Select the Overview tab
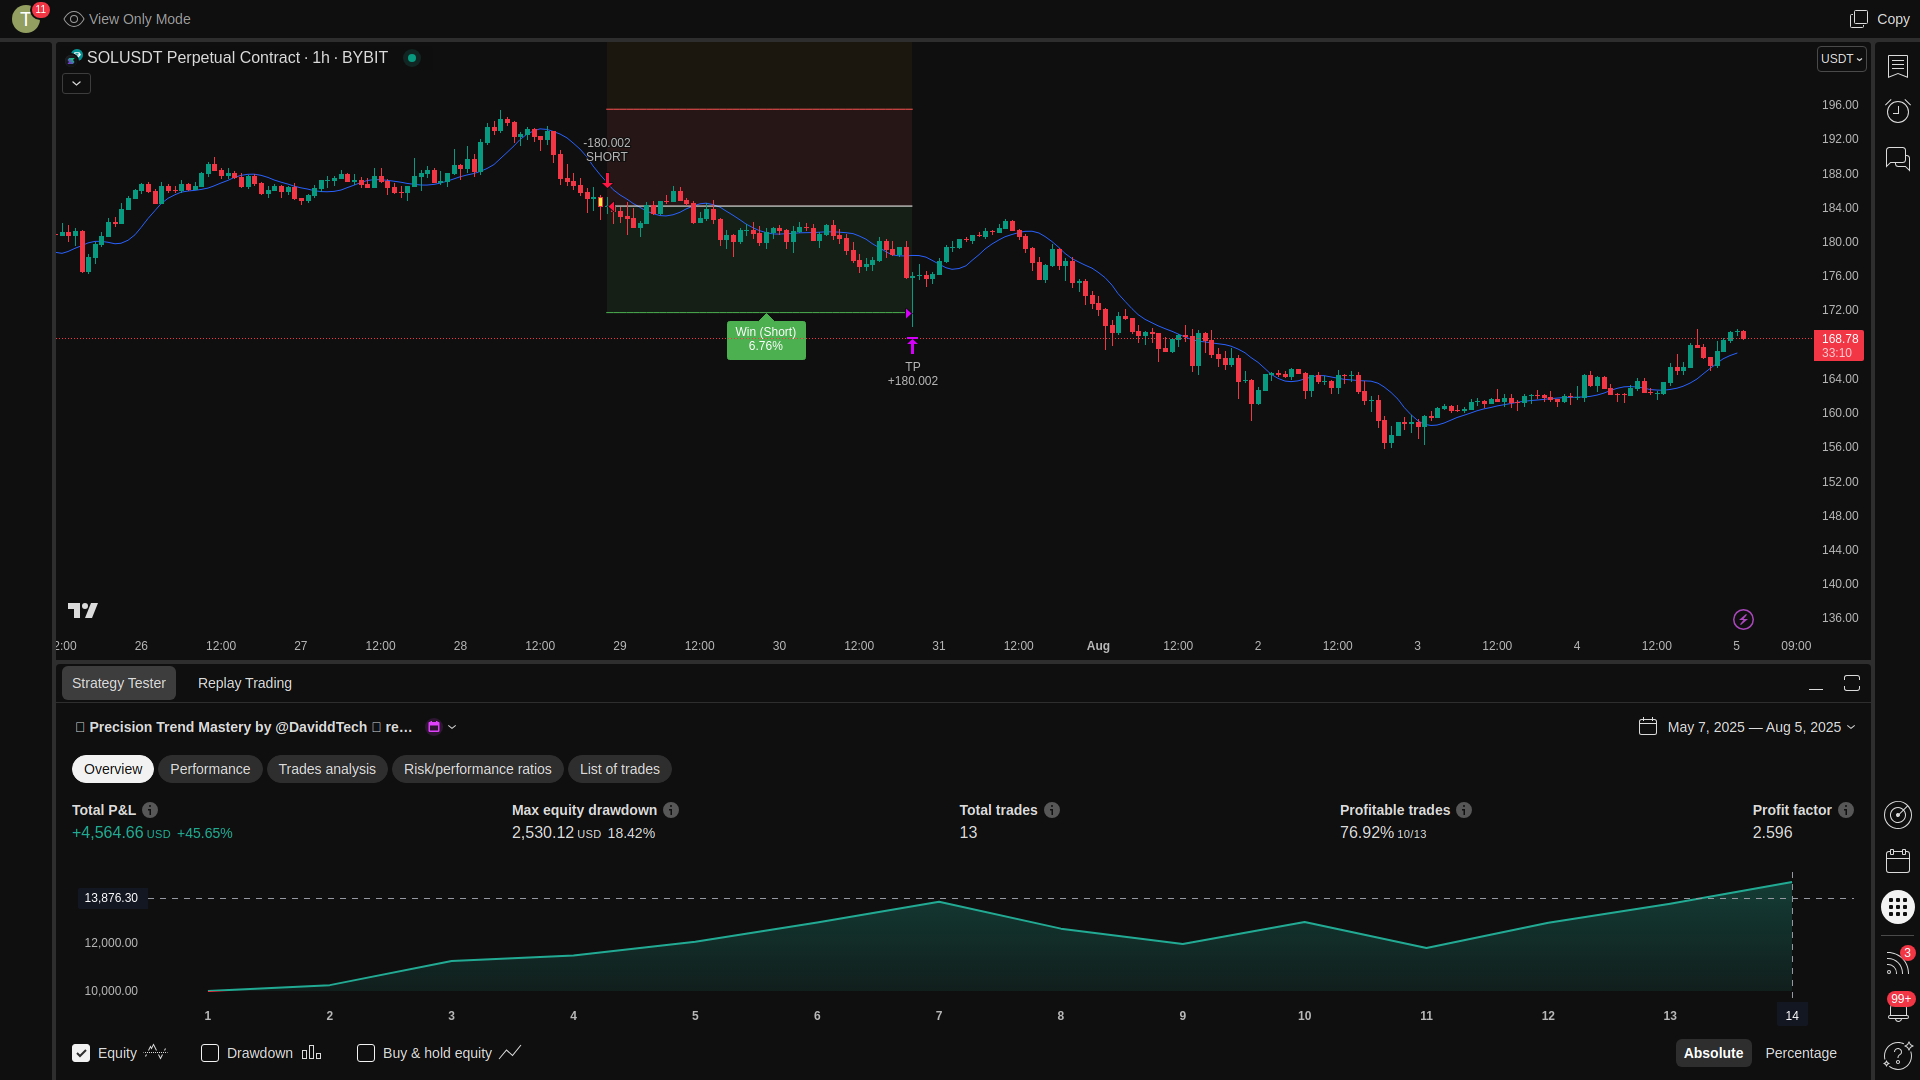1920x1080 pixels. pos(113,769)
